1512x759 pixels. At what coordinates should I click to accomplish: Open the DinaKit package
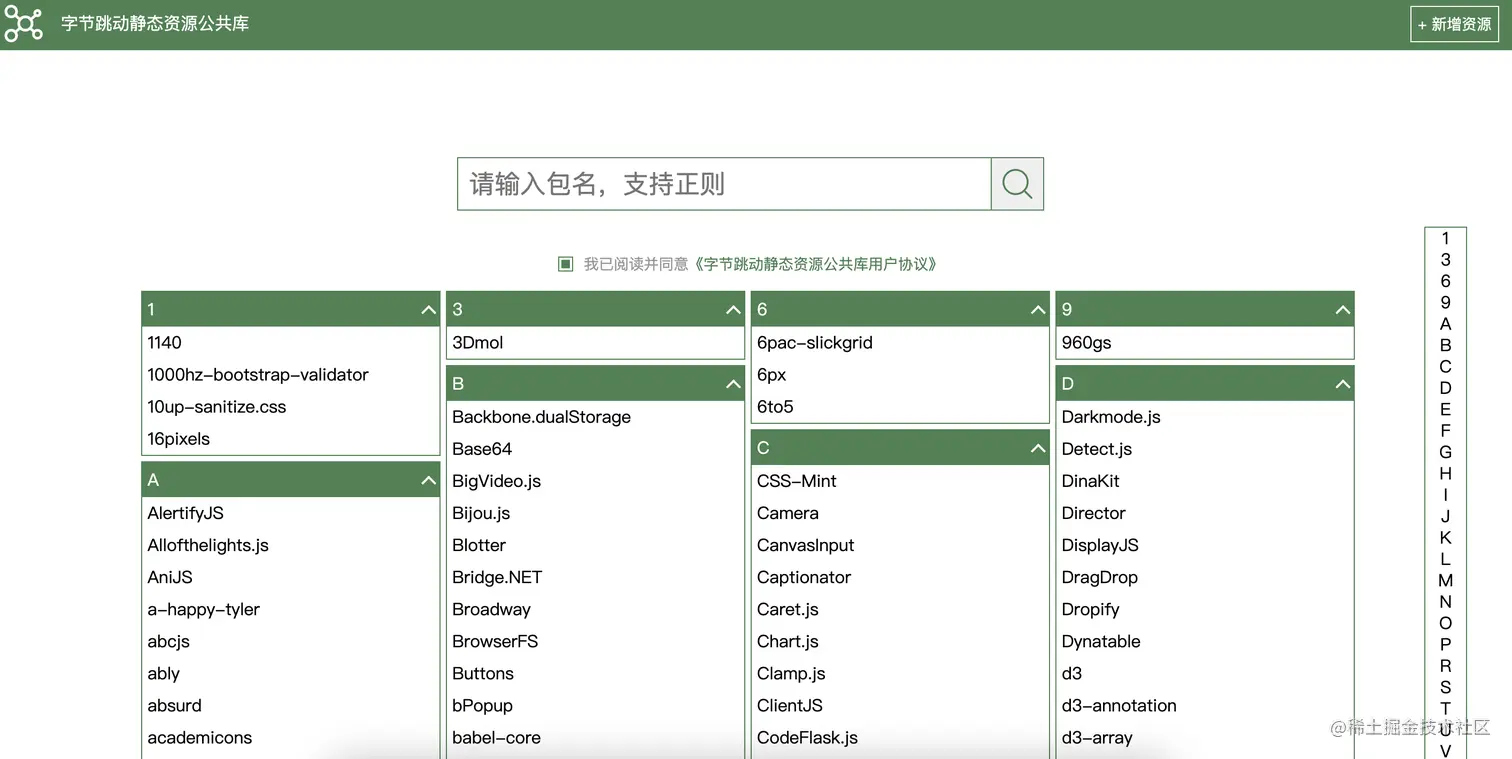(1091, 481)
